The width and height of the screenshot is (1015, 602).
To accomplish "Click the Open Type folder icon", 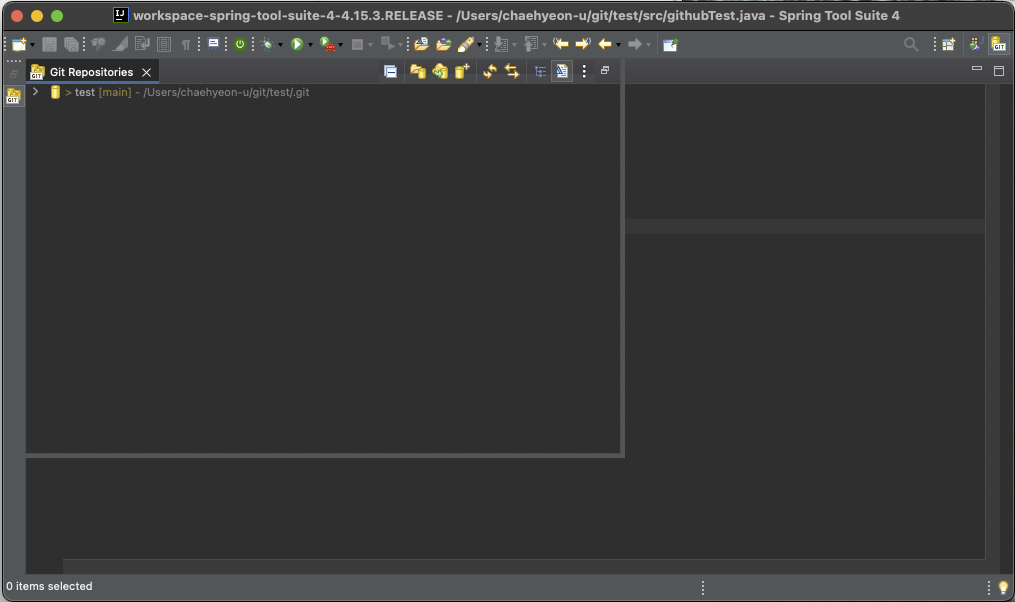I will [x=421, y=44].
